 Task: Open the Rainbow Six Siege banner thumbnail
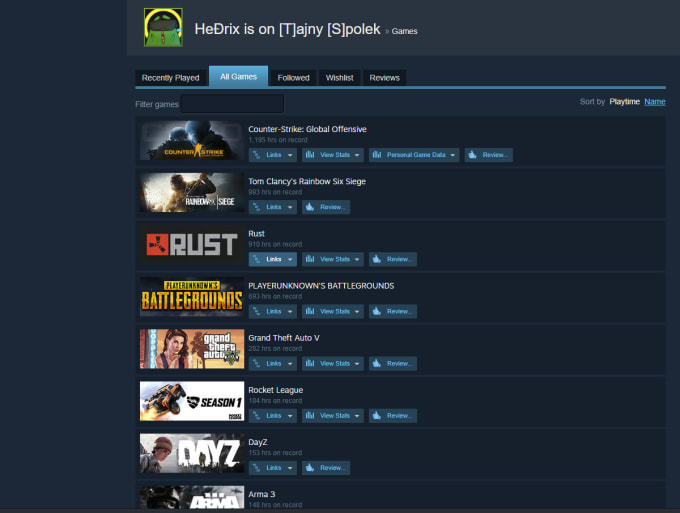tap(192, 193)
